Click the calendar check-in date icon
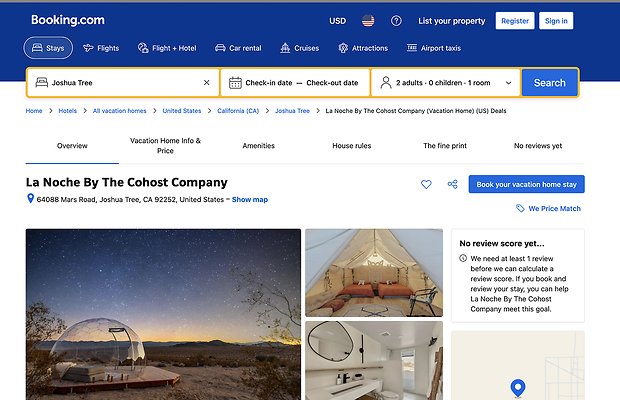Image resolution: width=620 pixels, height=400 pixels. point(235,83)
